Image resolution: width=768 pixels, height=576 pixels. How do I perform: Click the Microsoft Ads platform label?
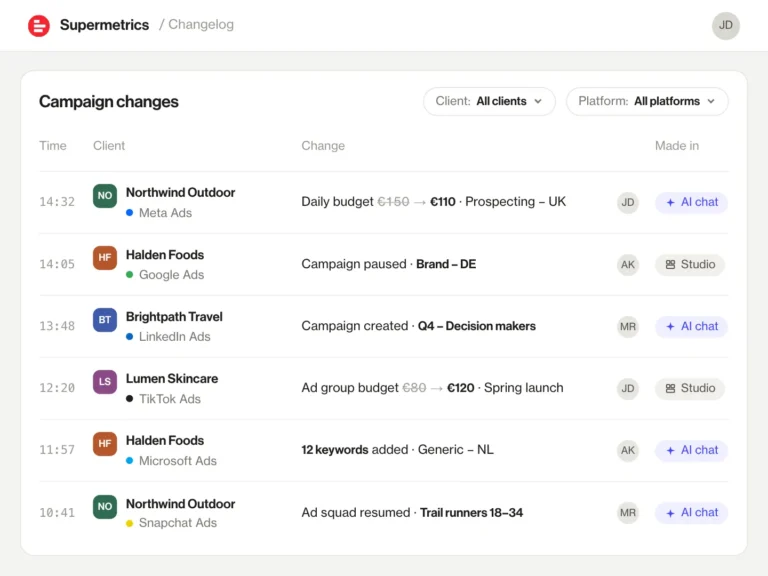[x=177, y=460]
